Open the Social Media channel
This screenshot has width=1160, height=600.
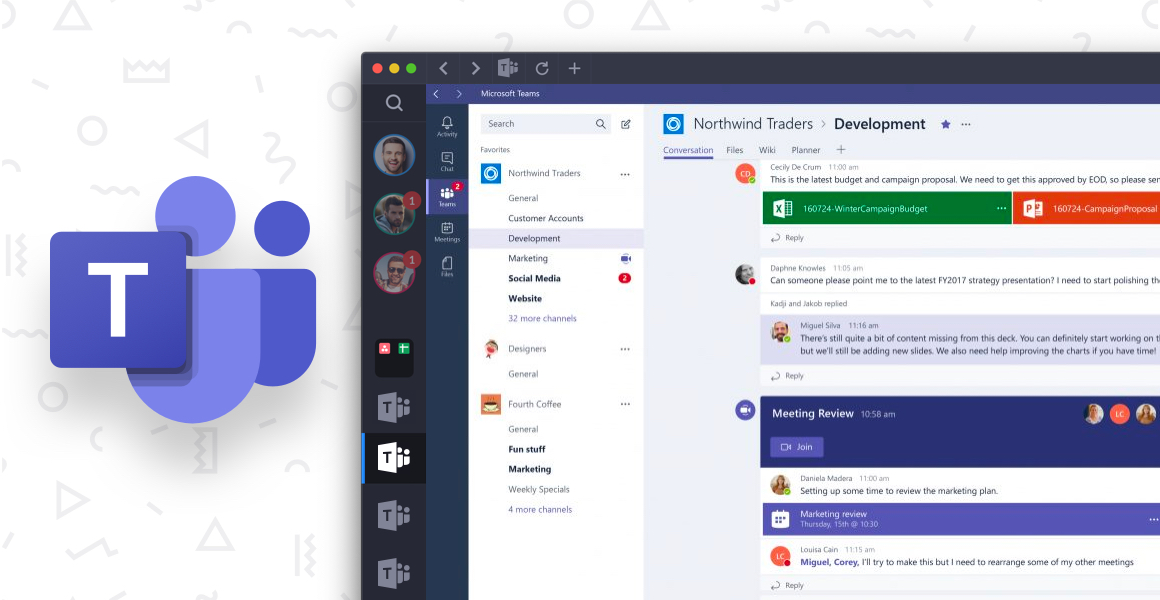[x=534, y=278]
